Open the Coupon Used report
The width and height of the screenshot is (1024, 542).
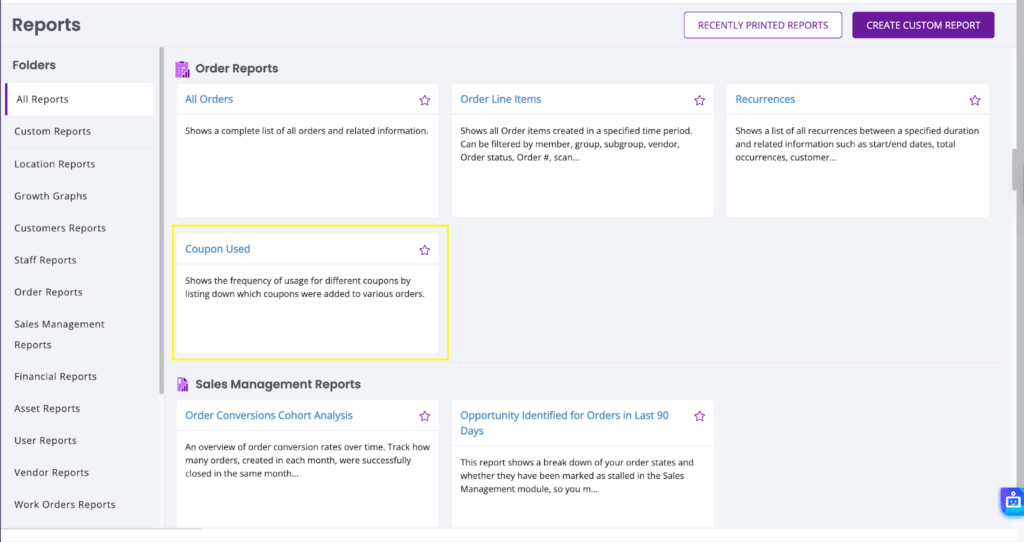pyautogui.click(x=217, y=249)
